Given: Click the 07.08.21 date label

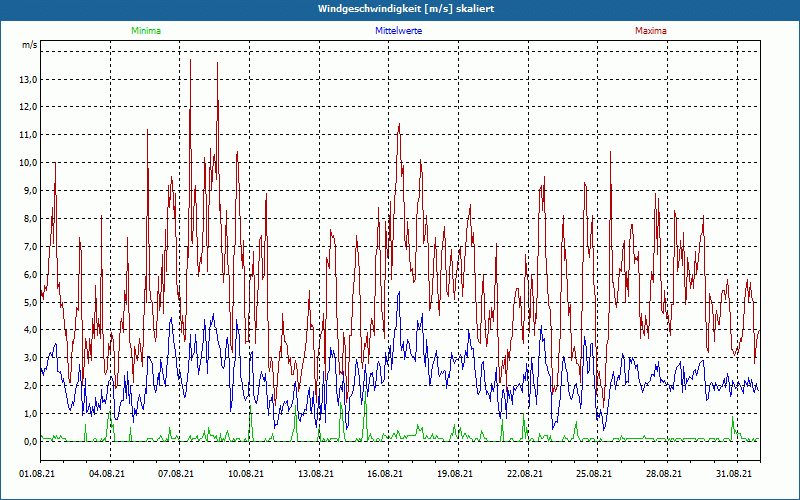Looking at the screenshot, I should click(177, 474).
